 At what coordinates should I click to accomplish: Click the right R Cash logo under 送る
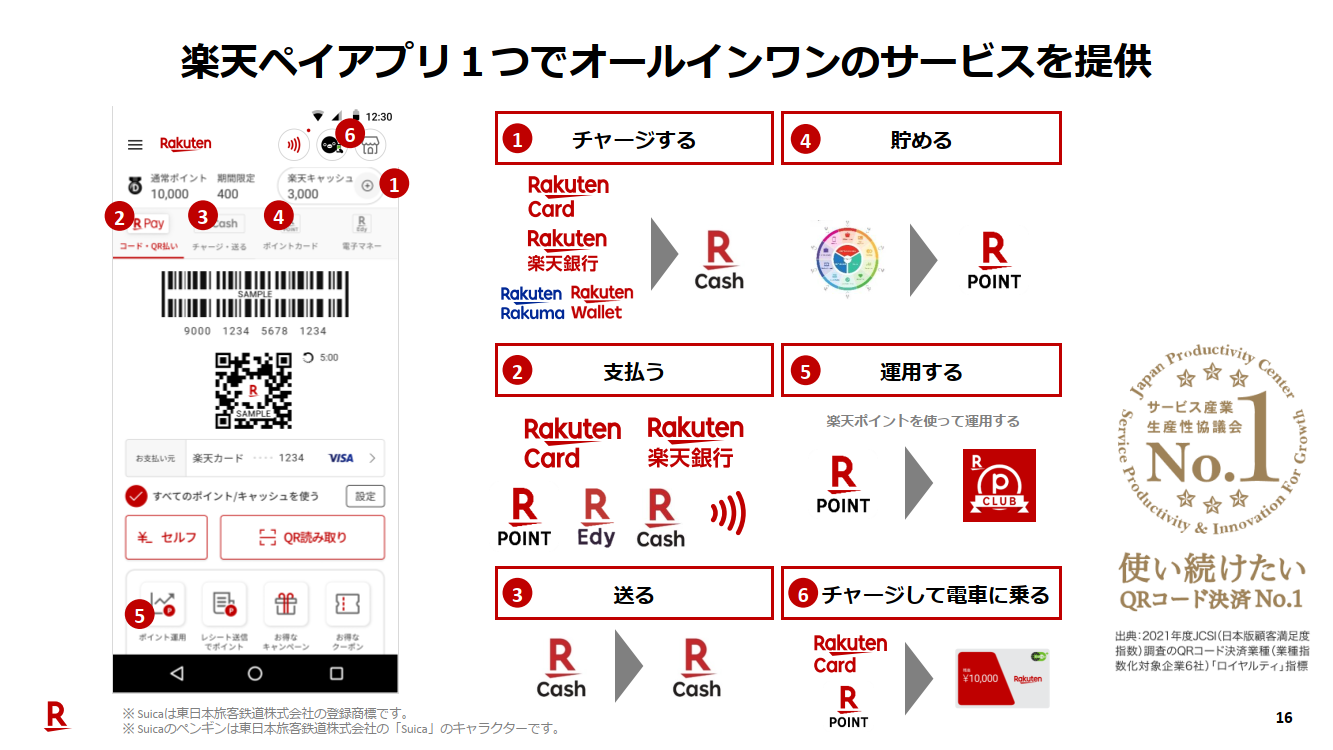coord(696,668)
